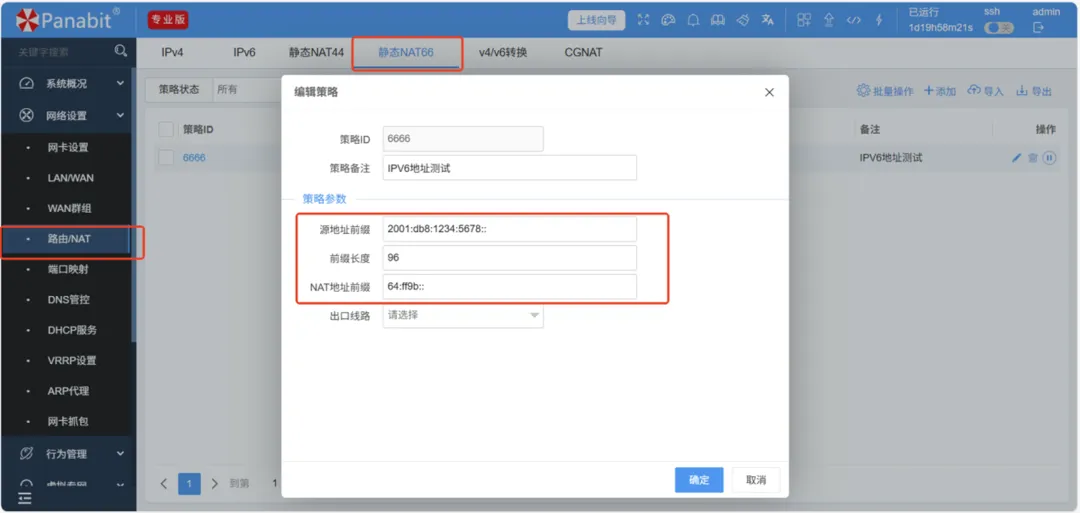Click the 确定 button in the dialog
Viewport: 1080px width, 513px height.
pos(699,480)
